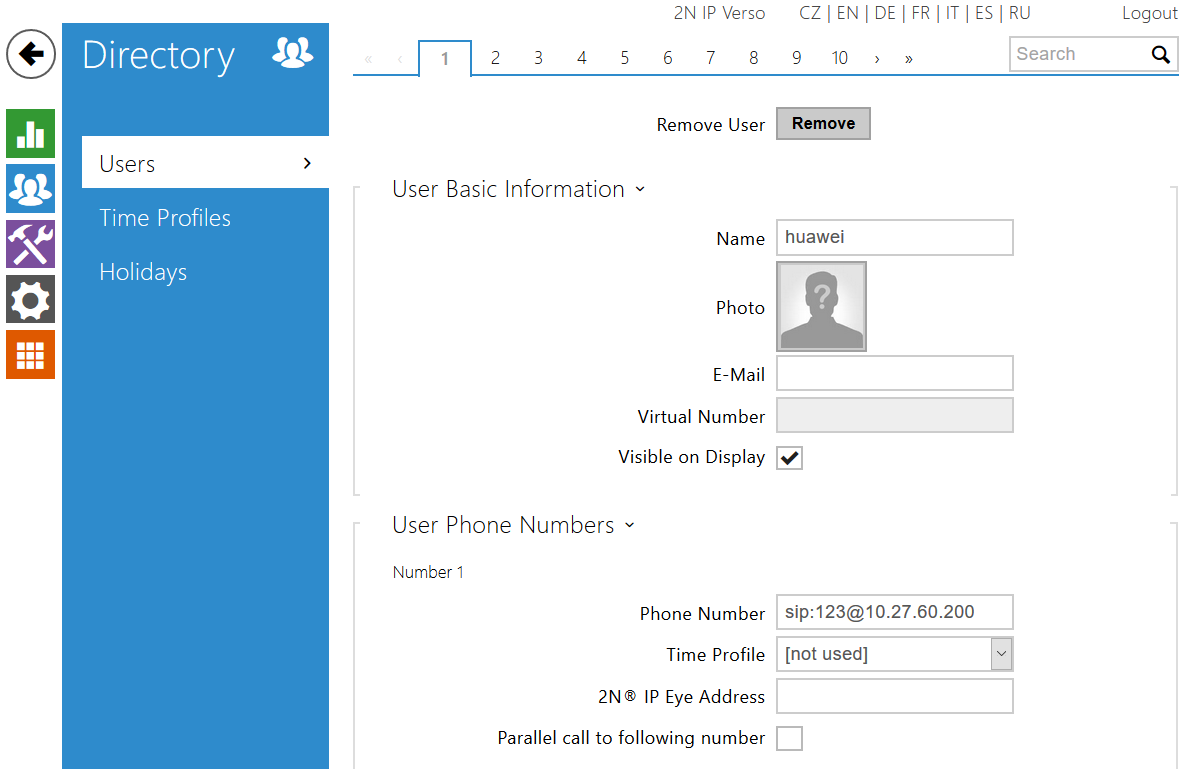Open the Time Profiles menu item
1182x769 pixels.
pyautogui.click(x=165, y=218)
